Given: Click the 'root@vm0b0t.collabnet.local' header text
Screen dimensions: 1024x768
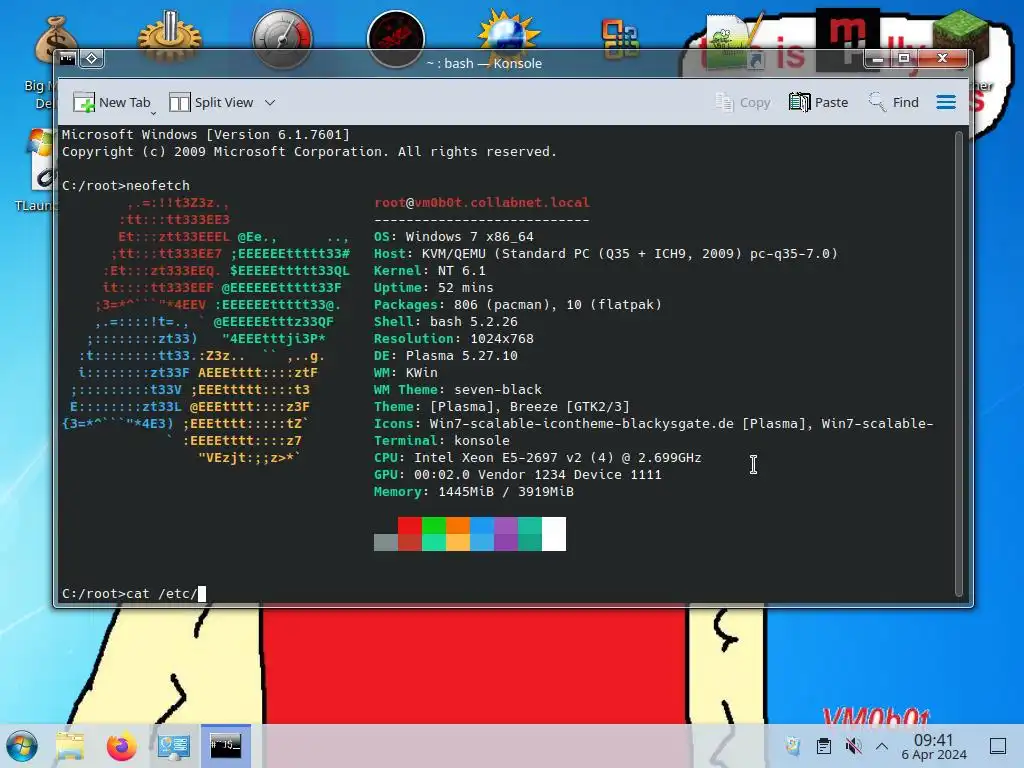Looking at the screenshot, I should tap(482, 202).
